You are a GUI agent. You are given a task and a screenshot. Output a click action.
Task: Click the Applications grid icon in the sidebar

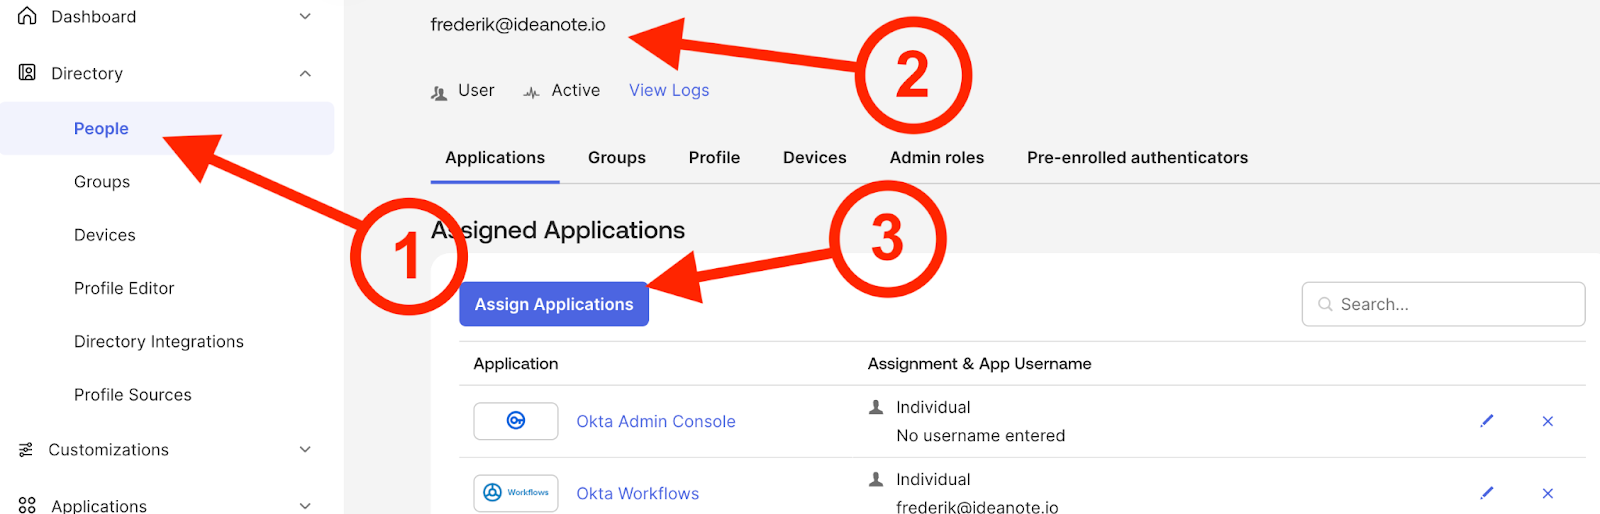[x=27, y=506]
